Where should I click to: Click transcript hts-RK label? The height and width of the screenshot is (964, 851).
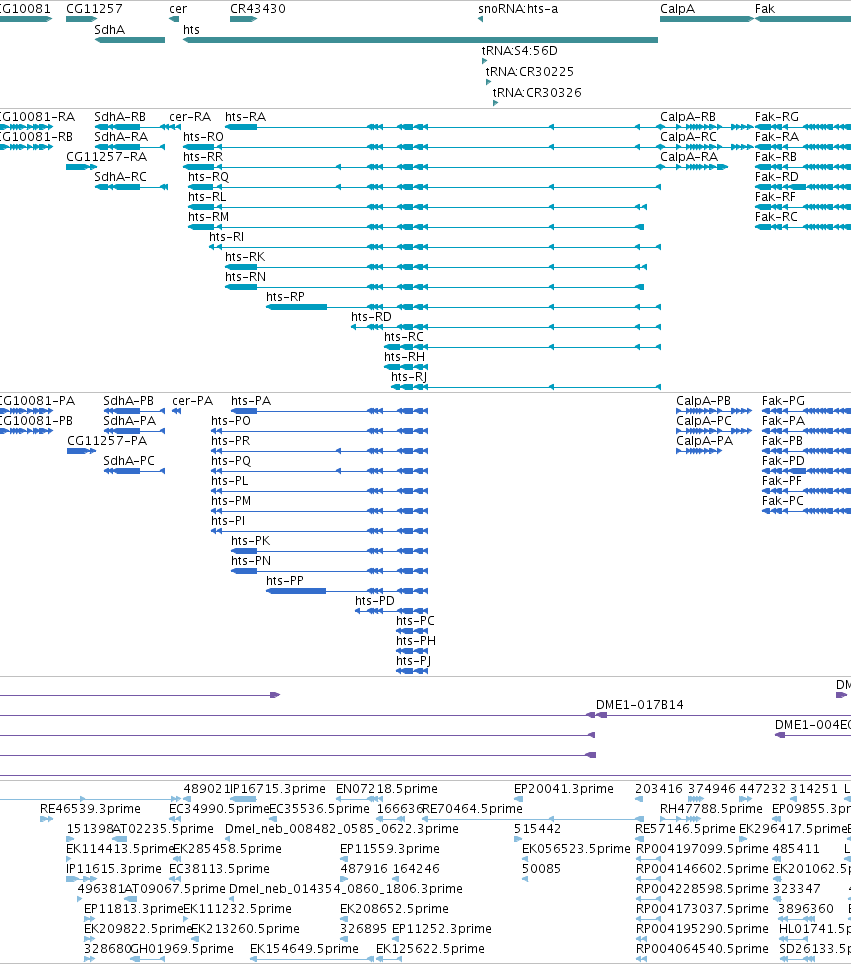(245, 256)
